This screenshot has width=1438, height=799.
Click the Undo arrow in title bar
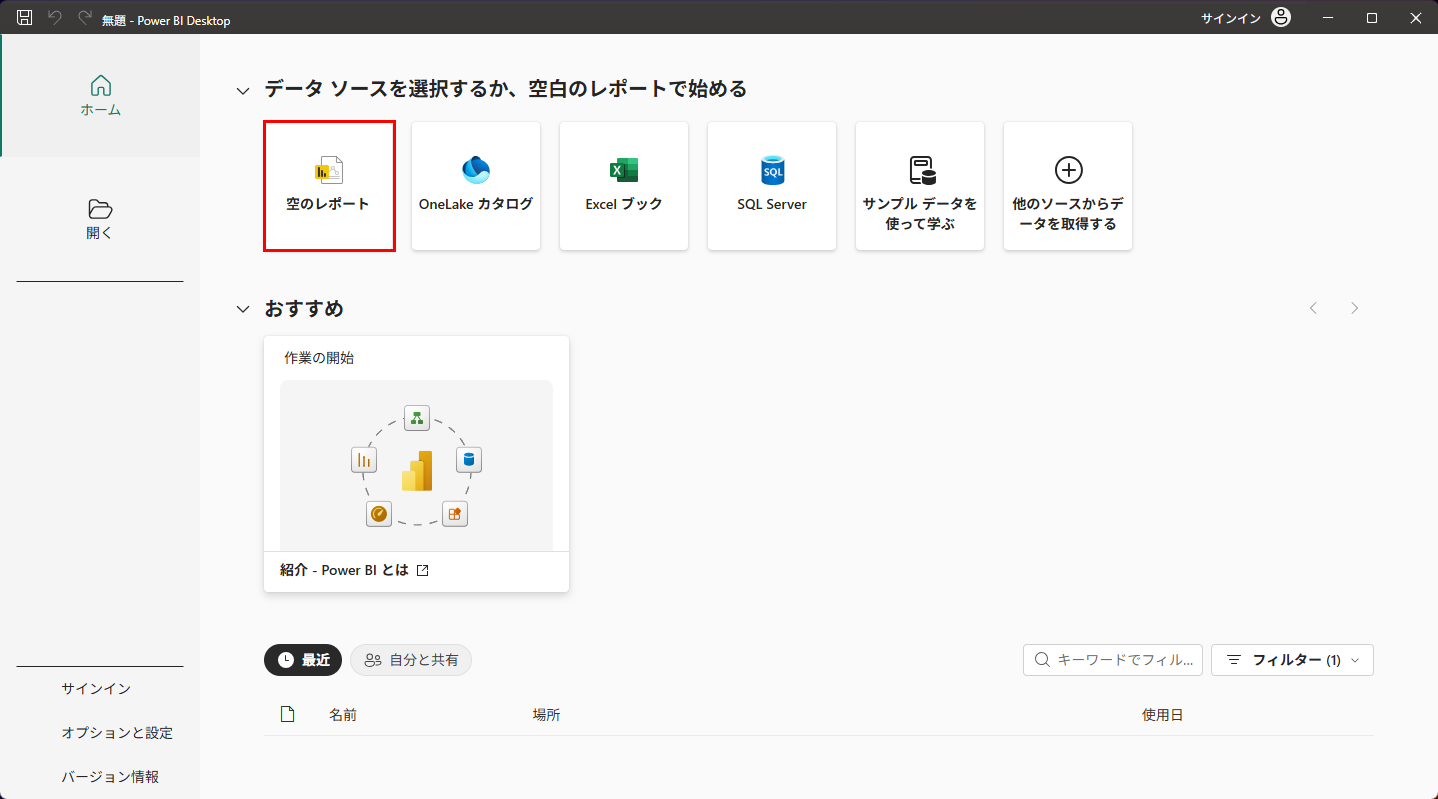pyautogui.click(x=55, y=18)
